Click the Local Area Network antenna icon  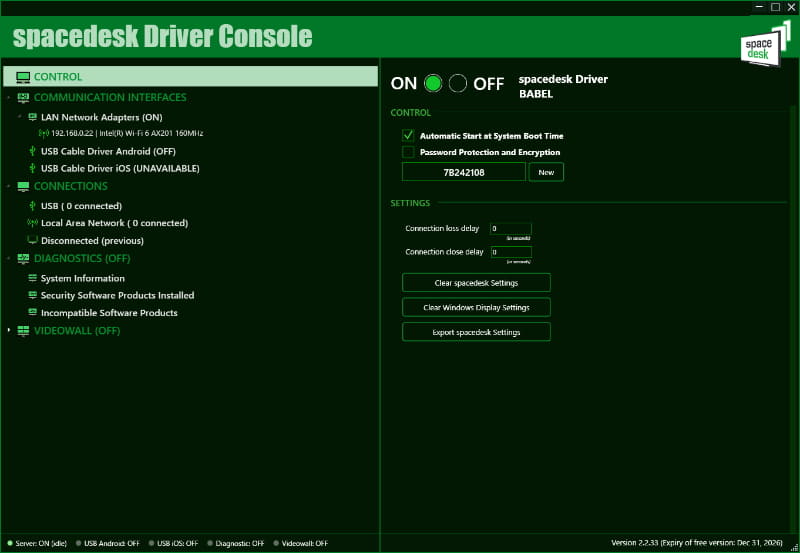(x=33, y=223)
